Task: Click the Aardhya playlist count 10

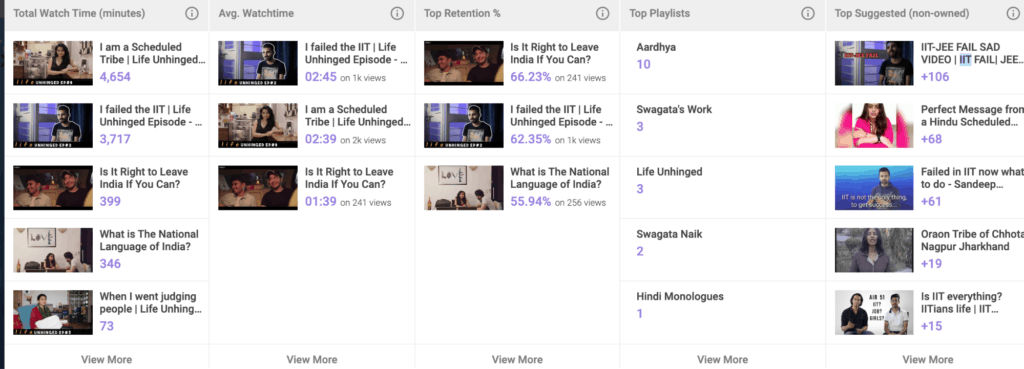Action: tap(643, 64)
